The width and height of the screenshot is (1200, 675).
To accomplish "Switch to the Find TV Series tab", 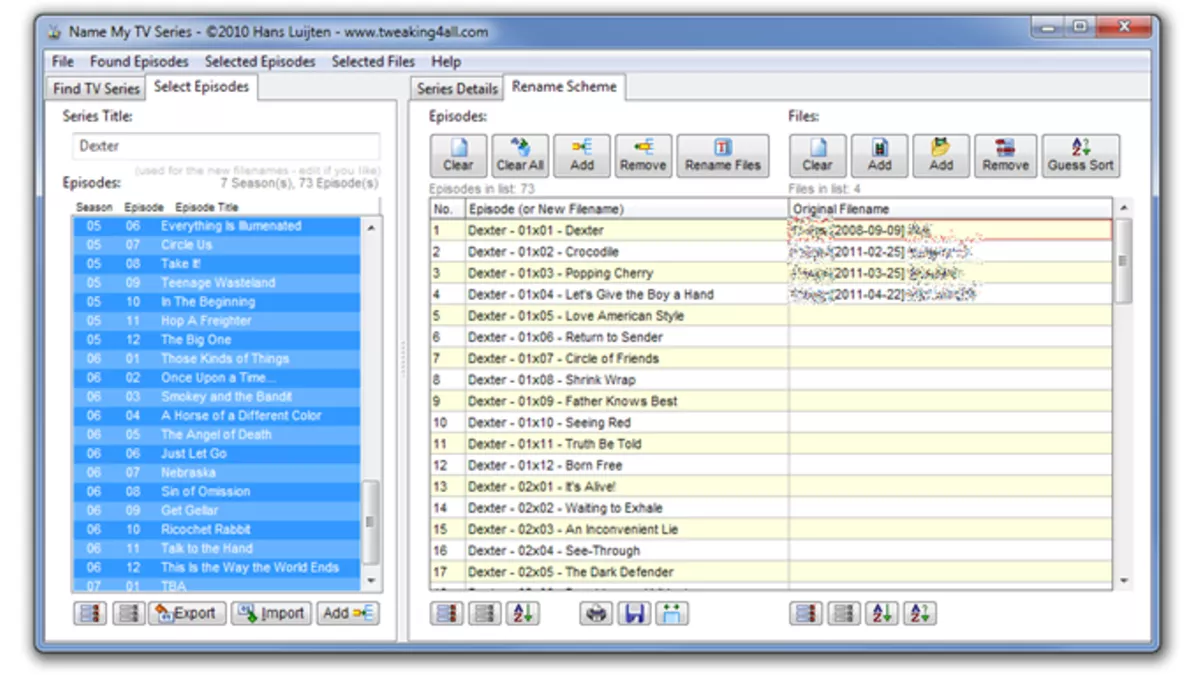I will 96,88.
